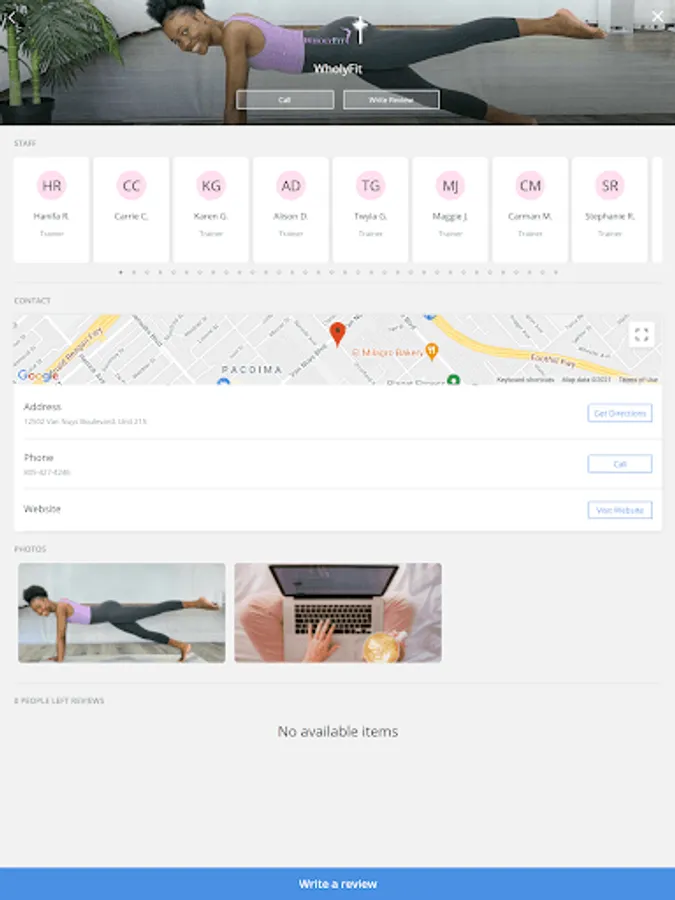The image size is (675, 900).
Task: Open the plank exercise photo thumbnail
Action: pos(122,612)
